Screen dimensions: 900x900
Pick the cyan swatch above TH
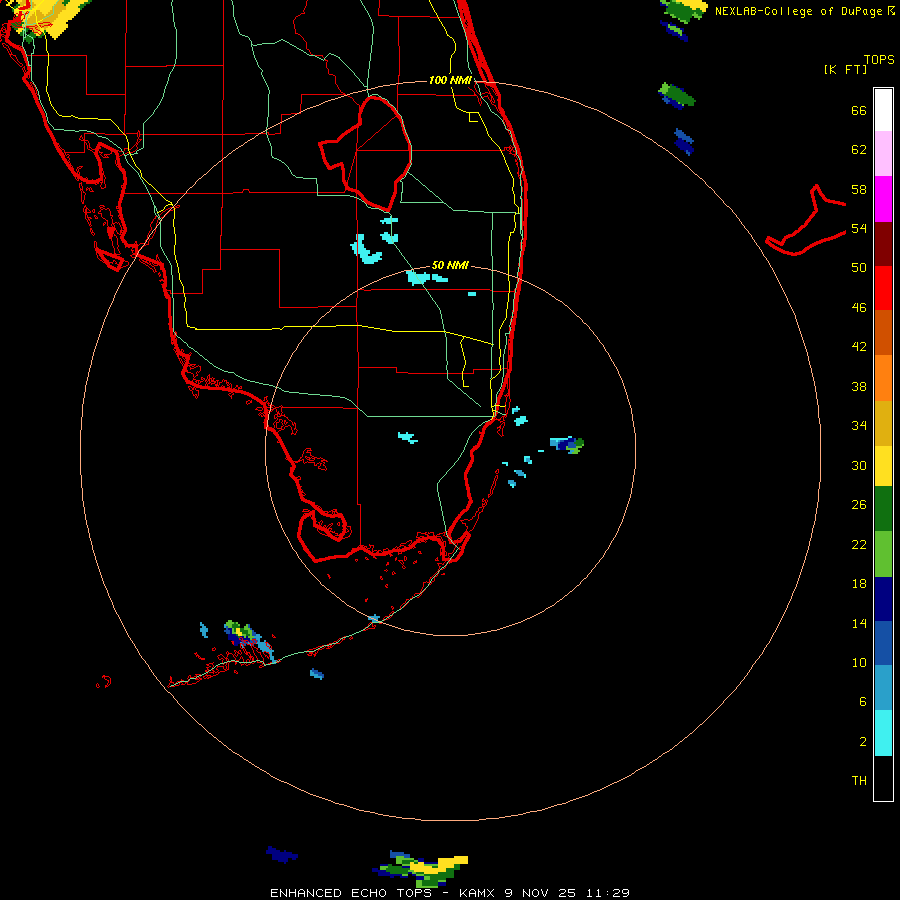883,733
